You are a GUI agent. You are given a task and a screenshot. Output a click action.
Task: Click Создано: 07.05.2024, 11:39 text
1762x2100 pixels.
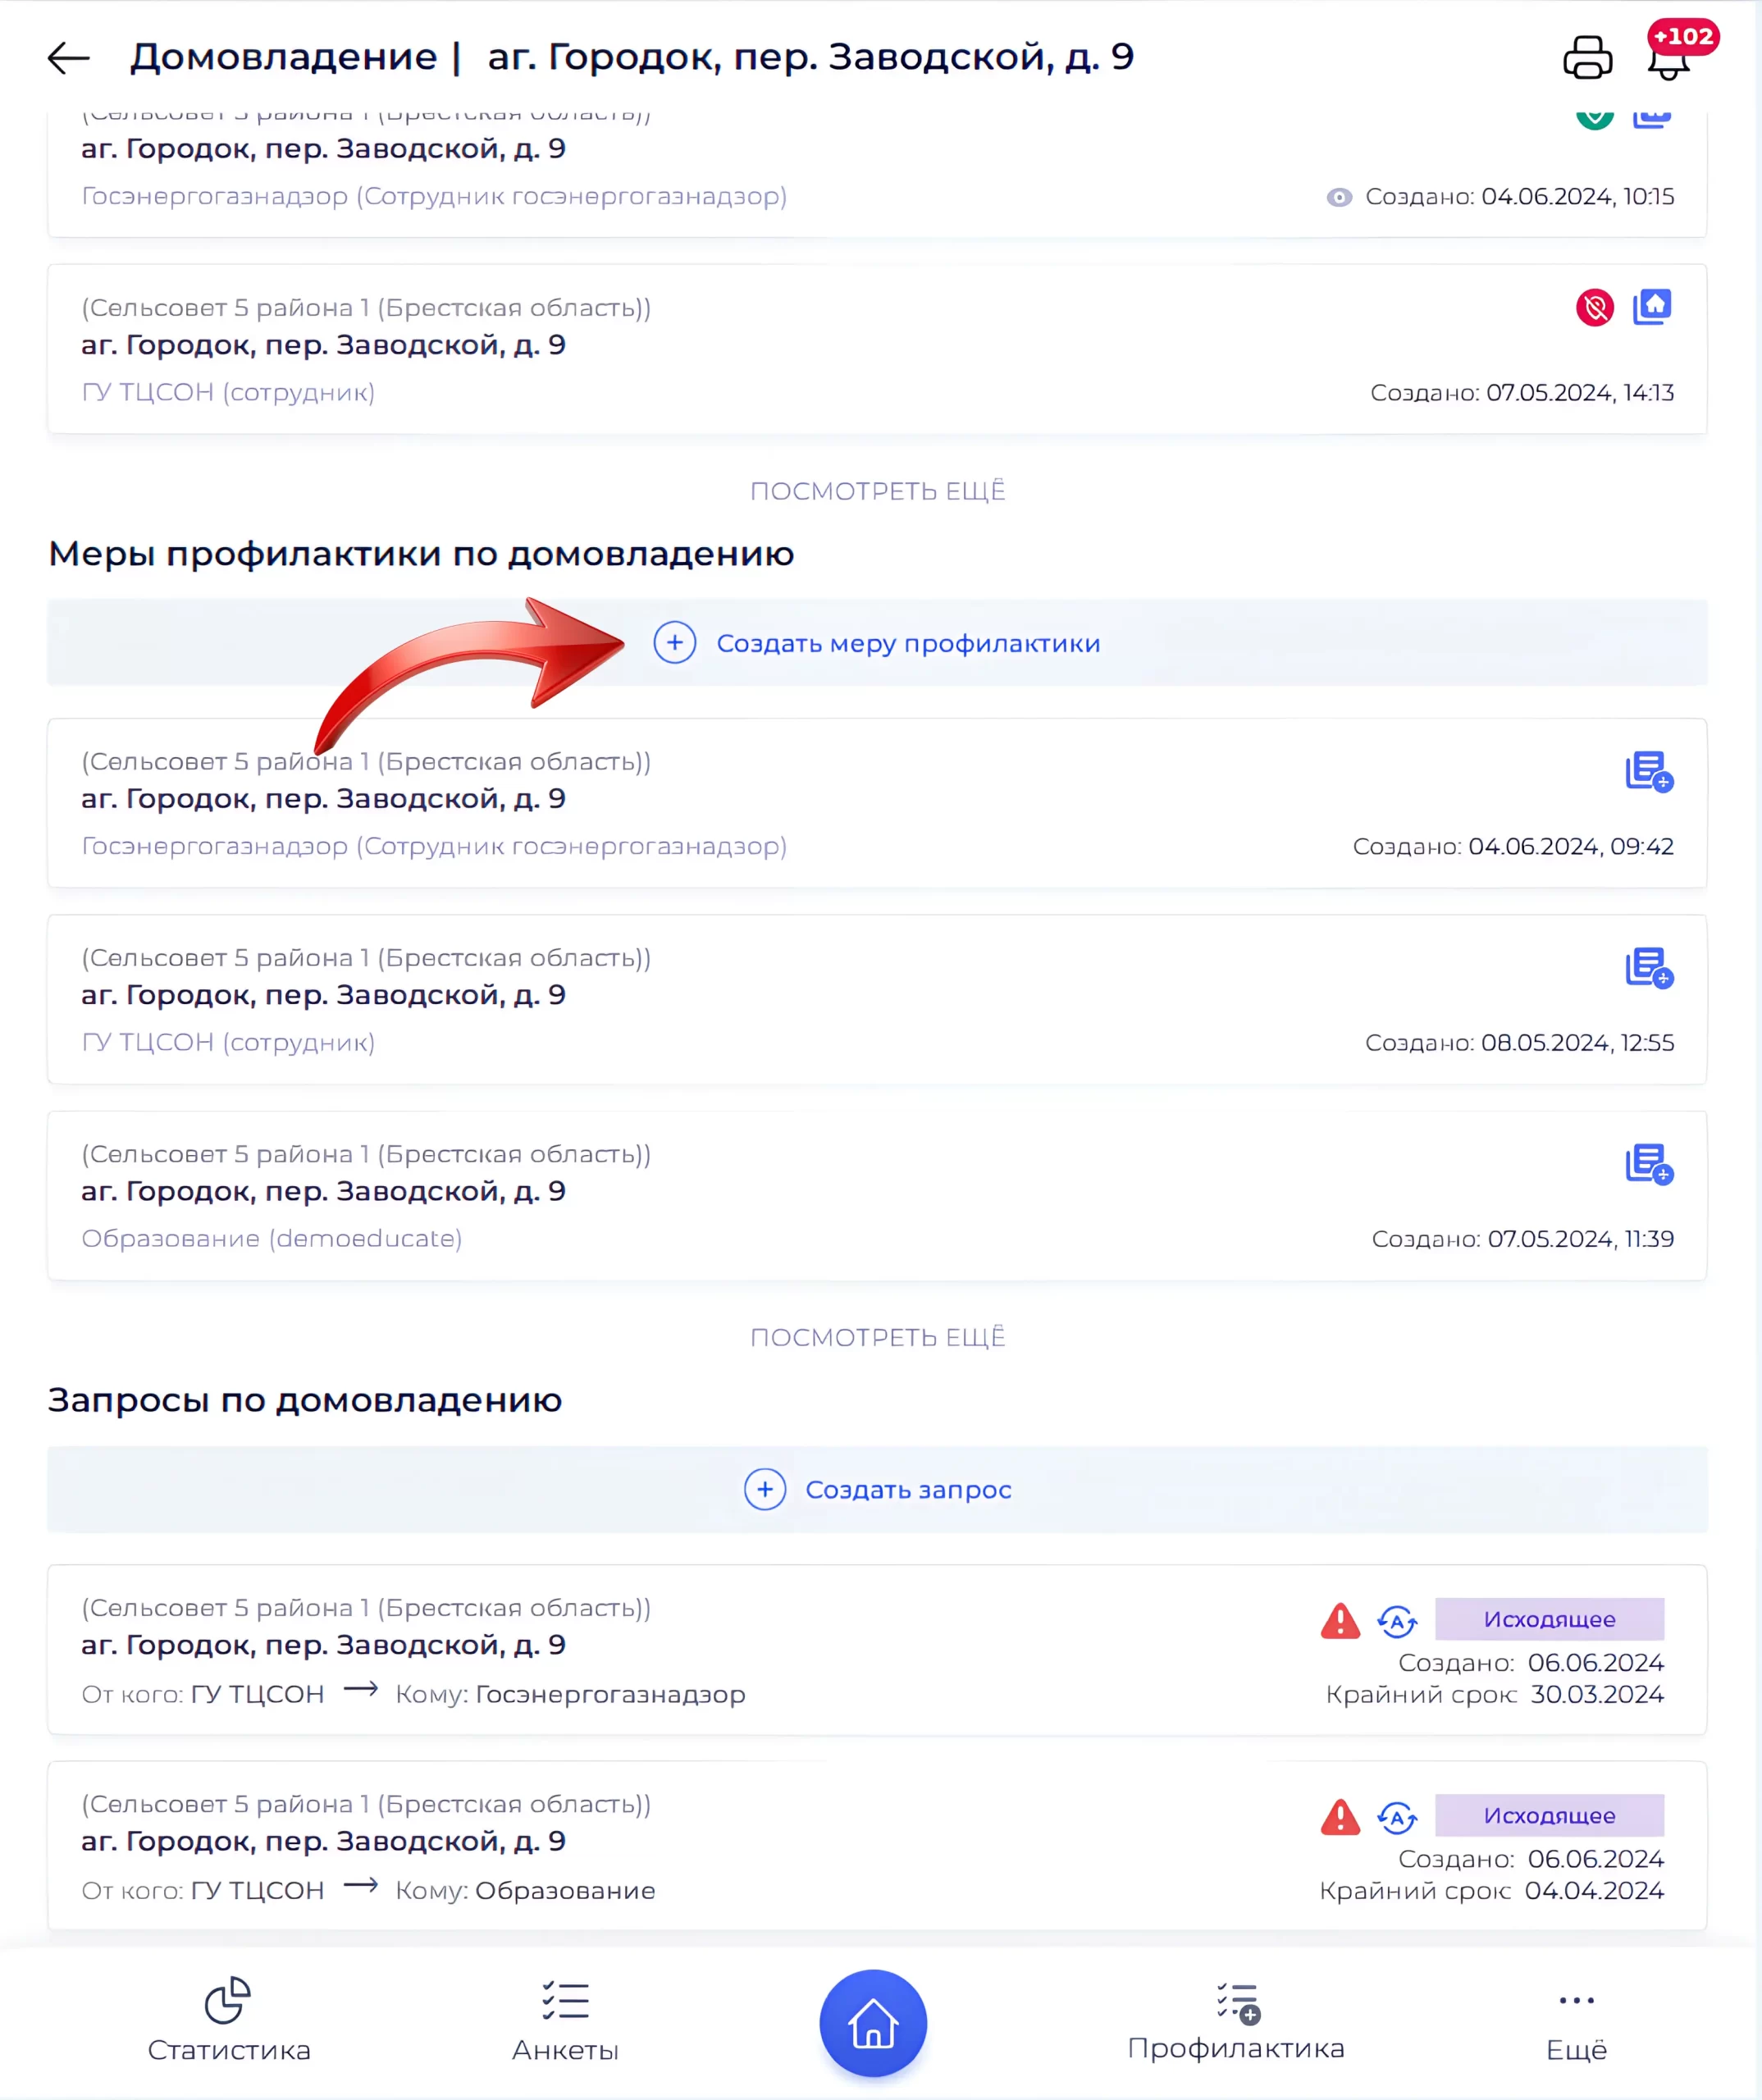[x=1522, y=1238]
